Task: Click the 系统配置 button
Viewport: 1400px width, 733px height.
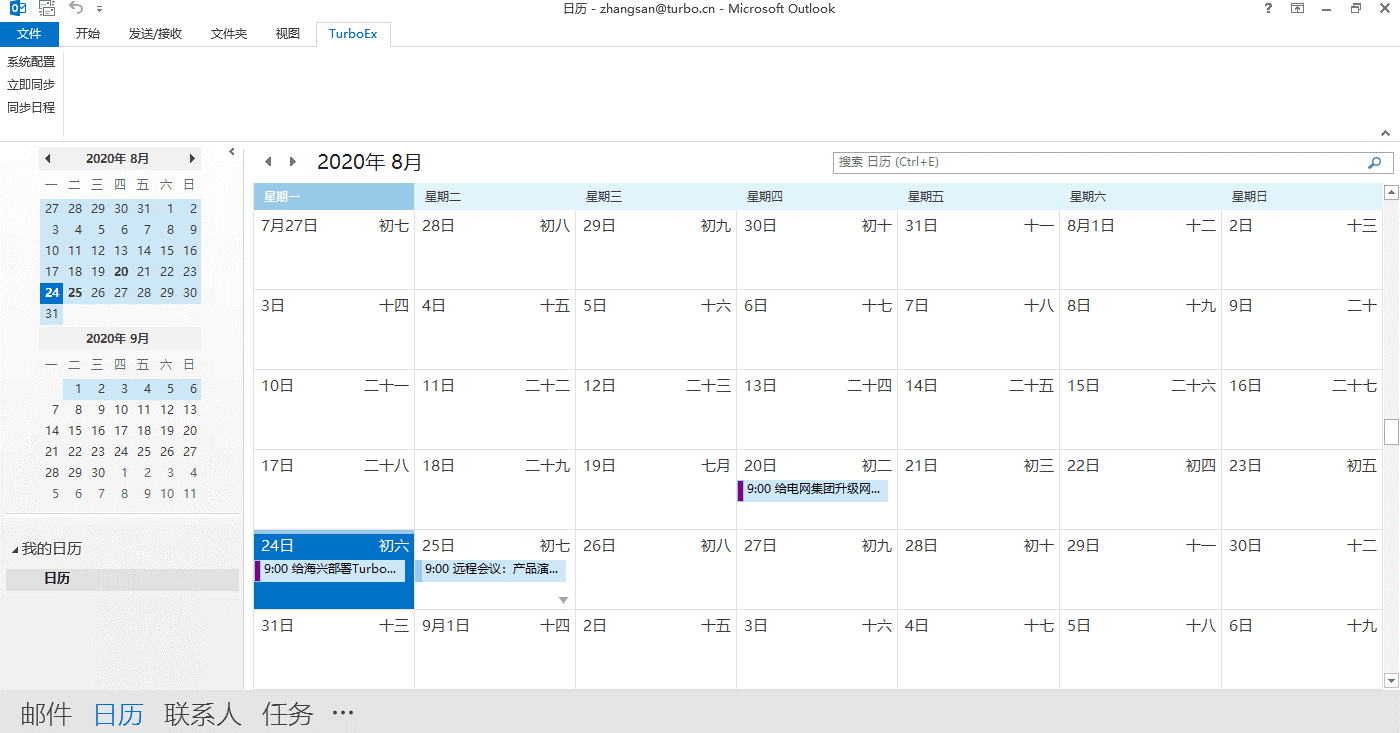Action: pyautogui.click(x=31, y=62)
